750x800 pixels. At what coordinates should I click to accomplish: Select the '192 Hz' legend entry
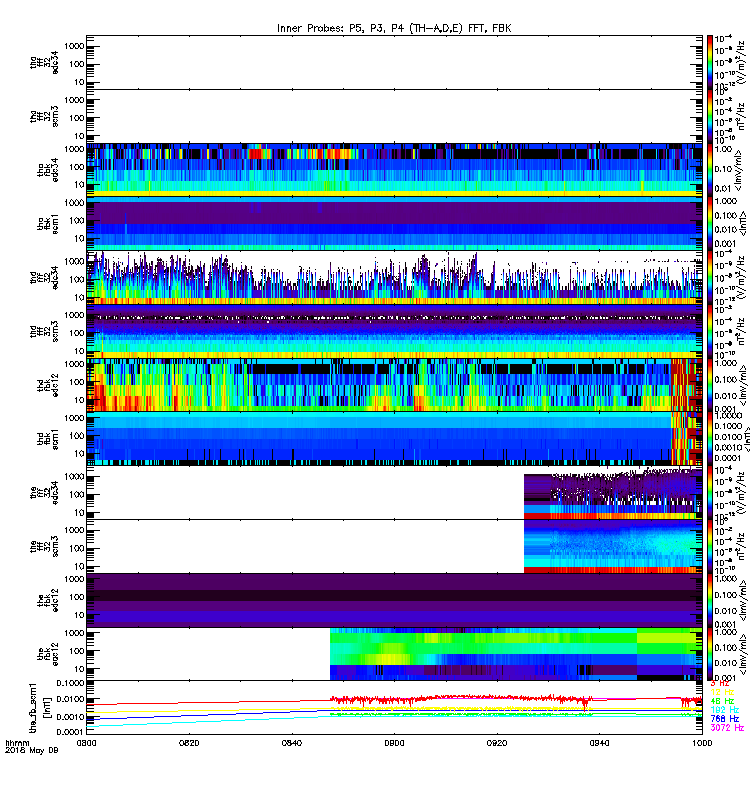(724, 710)
